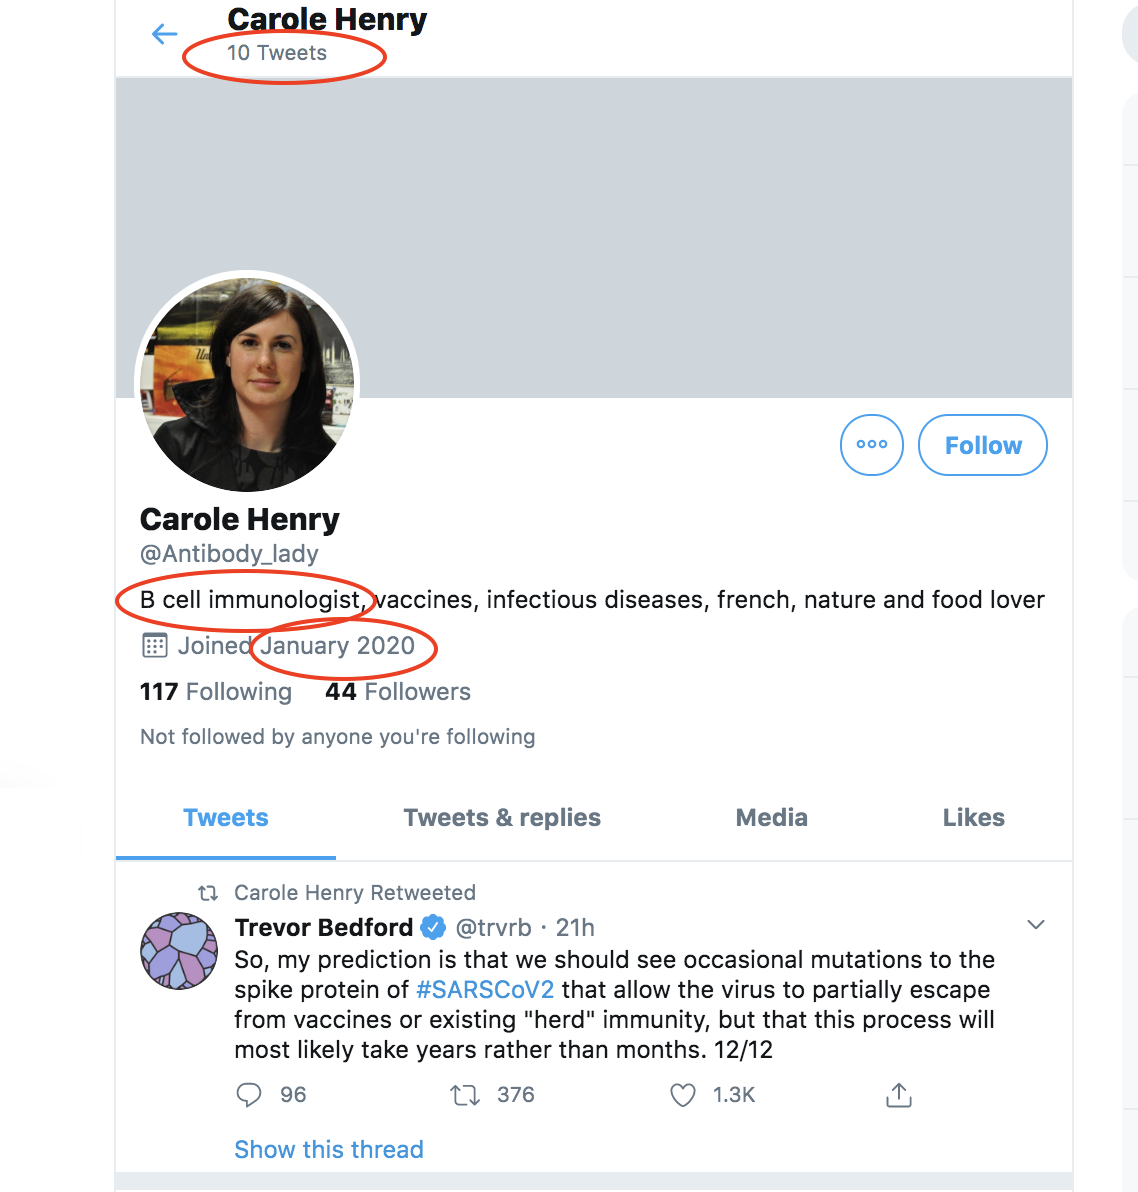Click the reply icon on Trevor Bedford's tweet
The width and height of the screenshot is (1138, 1192).
[x=249, y=1095]
